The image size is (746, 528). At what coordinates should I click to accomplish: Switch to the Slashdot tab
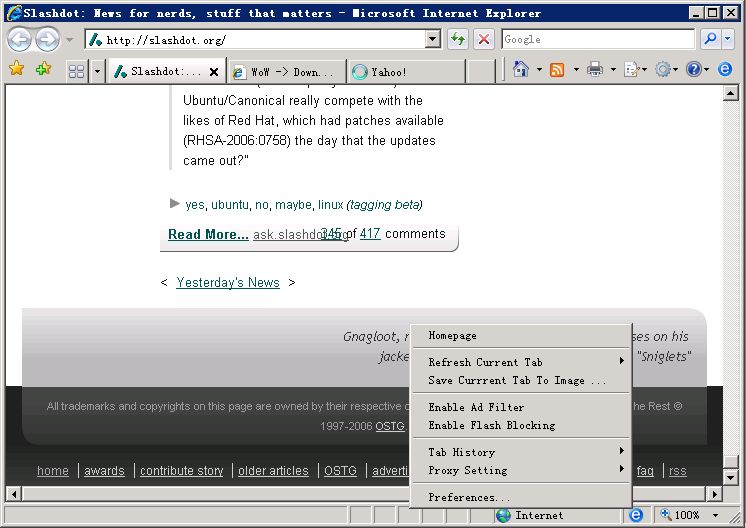(x=159, y=72)
